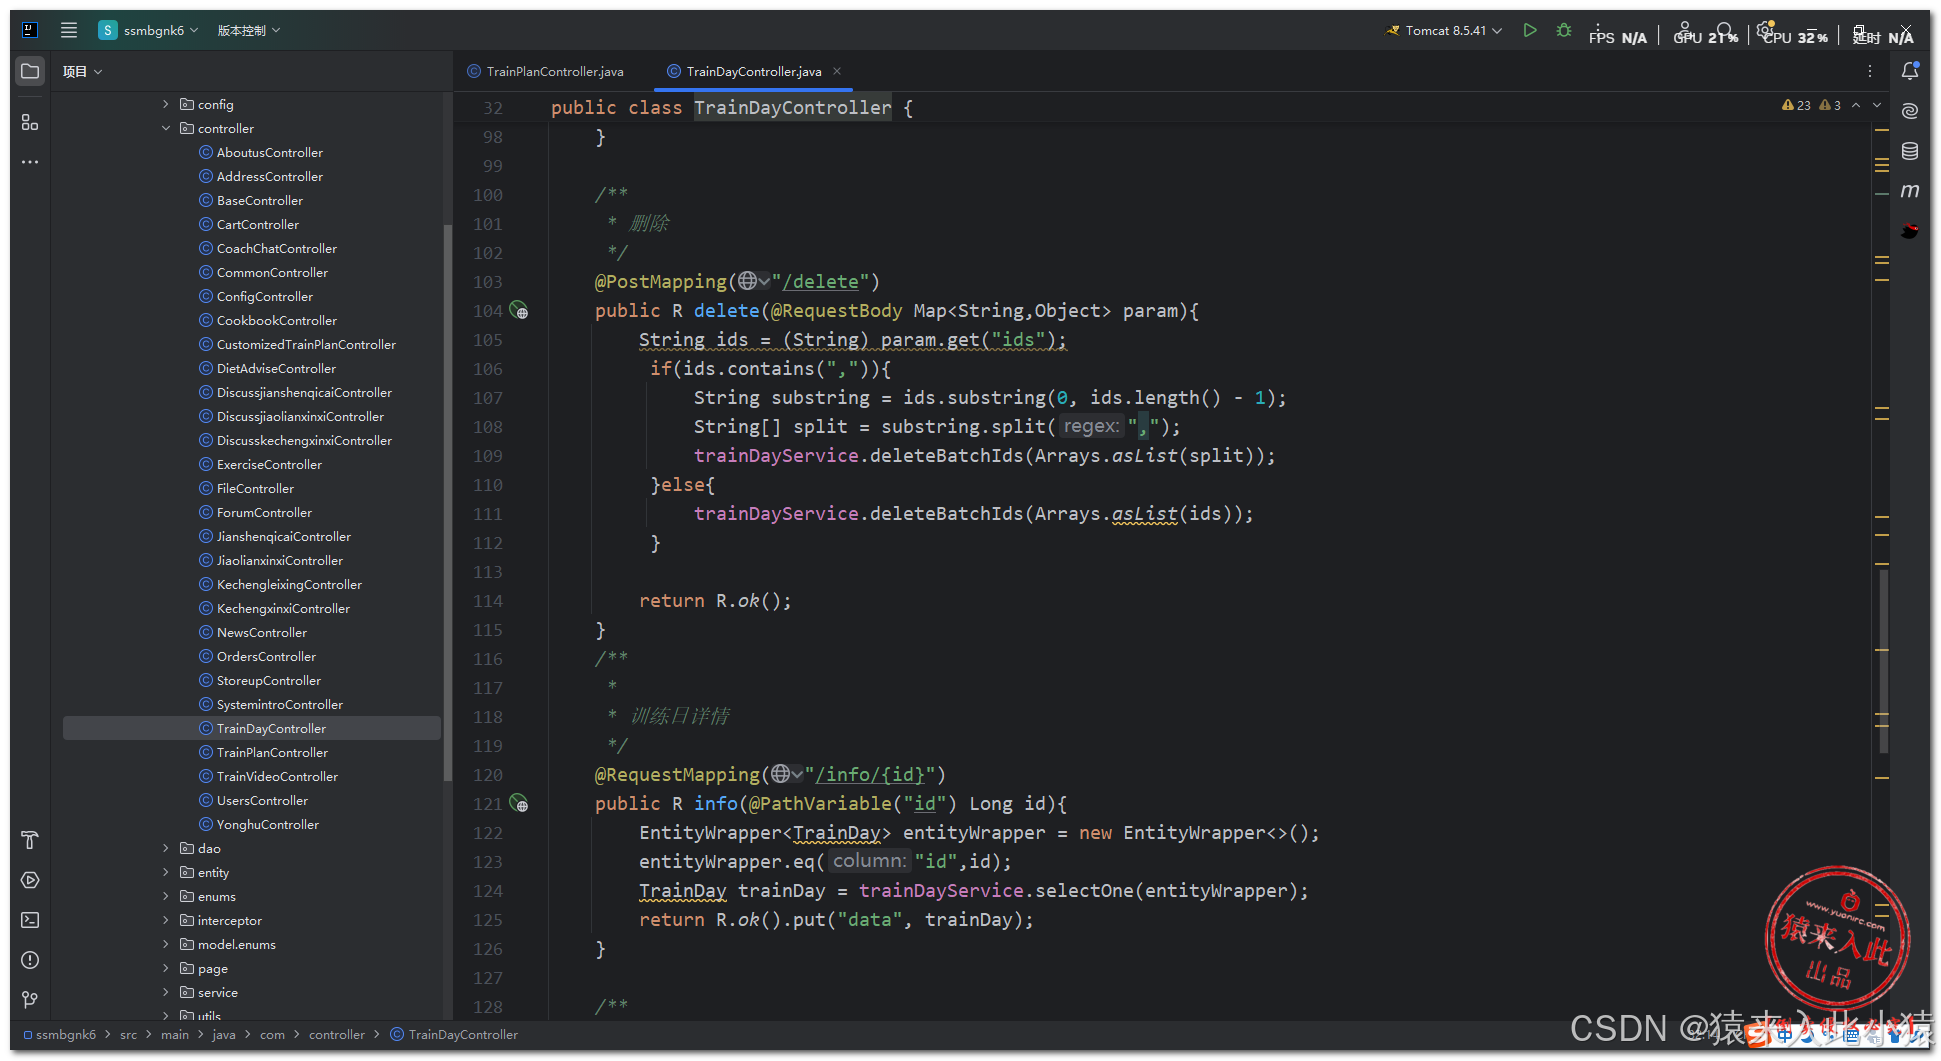
Task: Open the Database tool window
Action: click(1910, 151)
